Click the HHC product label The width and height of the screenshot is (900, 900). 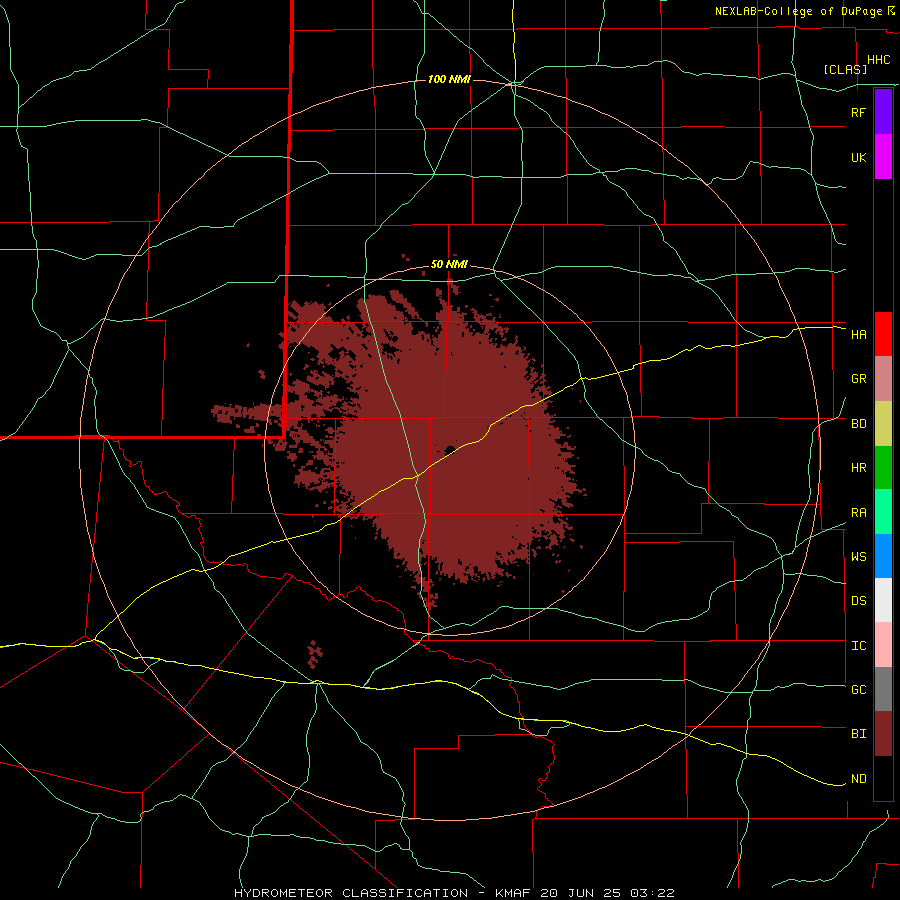click(879, 60)
